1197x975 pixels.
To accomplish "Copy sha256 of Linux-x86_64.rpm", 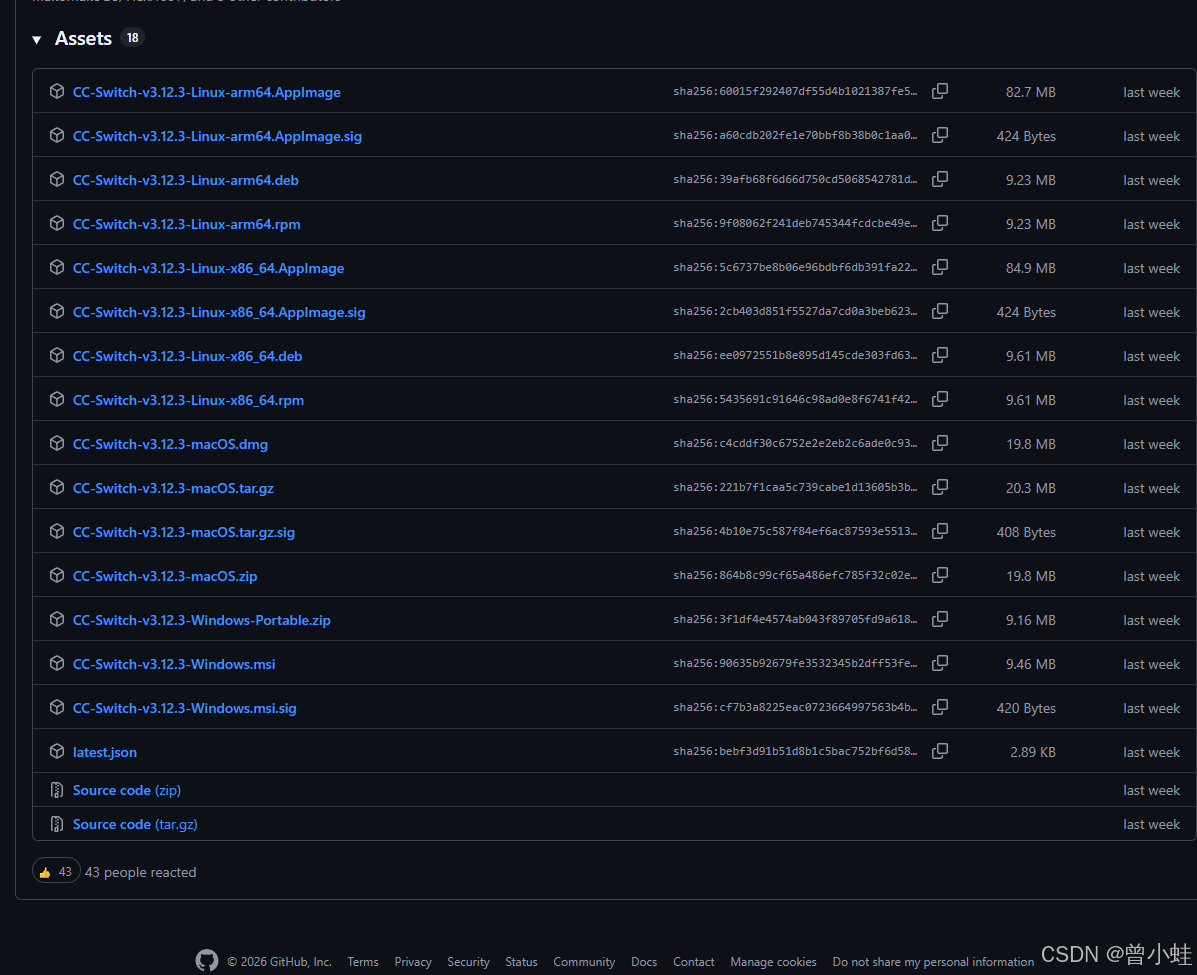I will tap(940, 399).
